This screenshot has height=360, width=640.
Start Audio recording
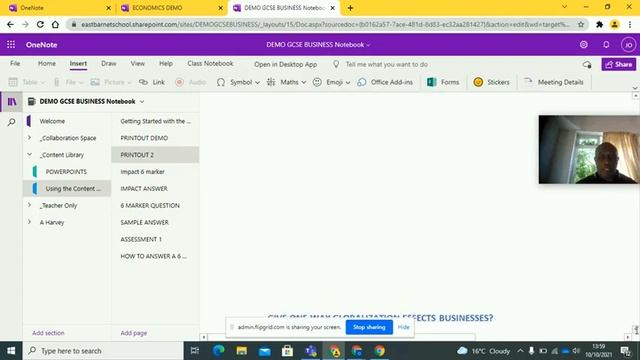191,82
